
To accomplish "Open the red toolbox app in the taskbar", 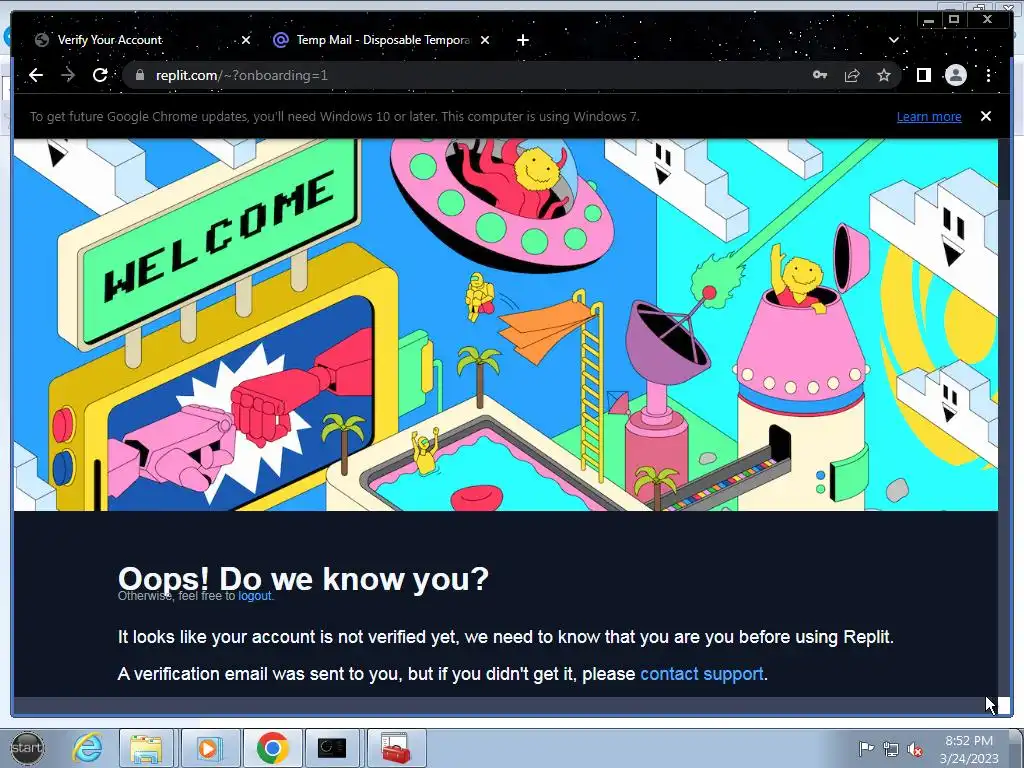I will tap(395, 748).
